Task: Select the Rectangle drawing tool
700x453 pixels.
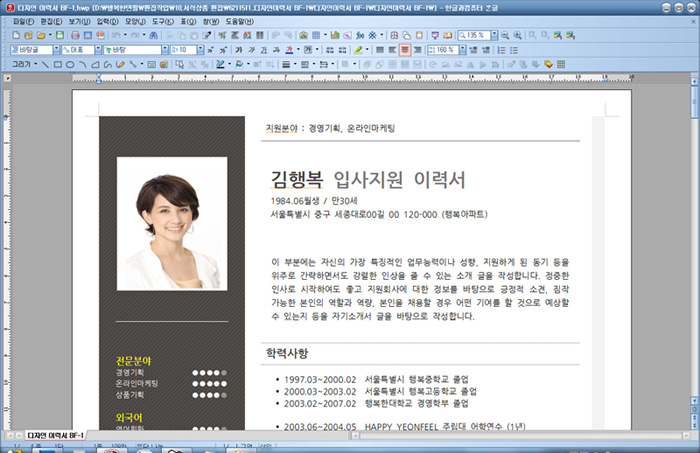Action: tap(58, 65)
